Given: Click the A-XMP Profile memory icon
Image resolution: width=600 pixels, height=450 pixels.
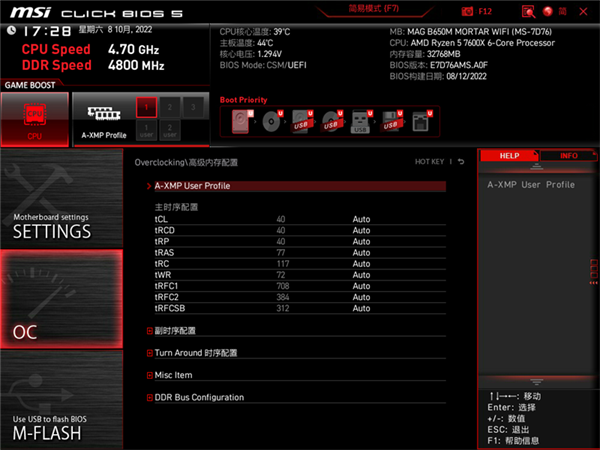Looking at the screenshot, I should pyautogui.click(x=103, y=119).
